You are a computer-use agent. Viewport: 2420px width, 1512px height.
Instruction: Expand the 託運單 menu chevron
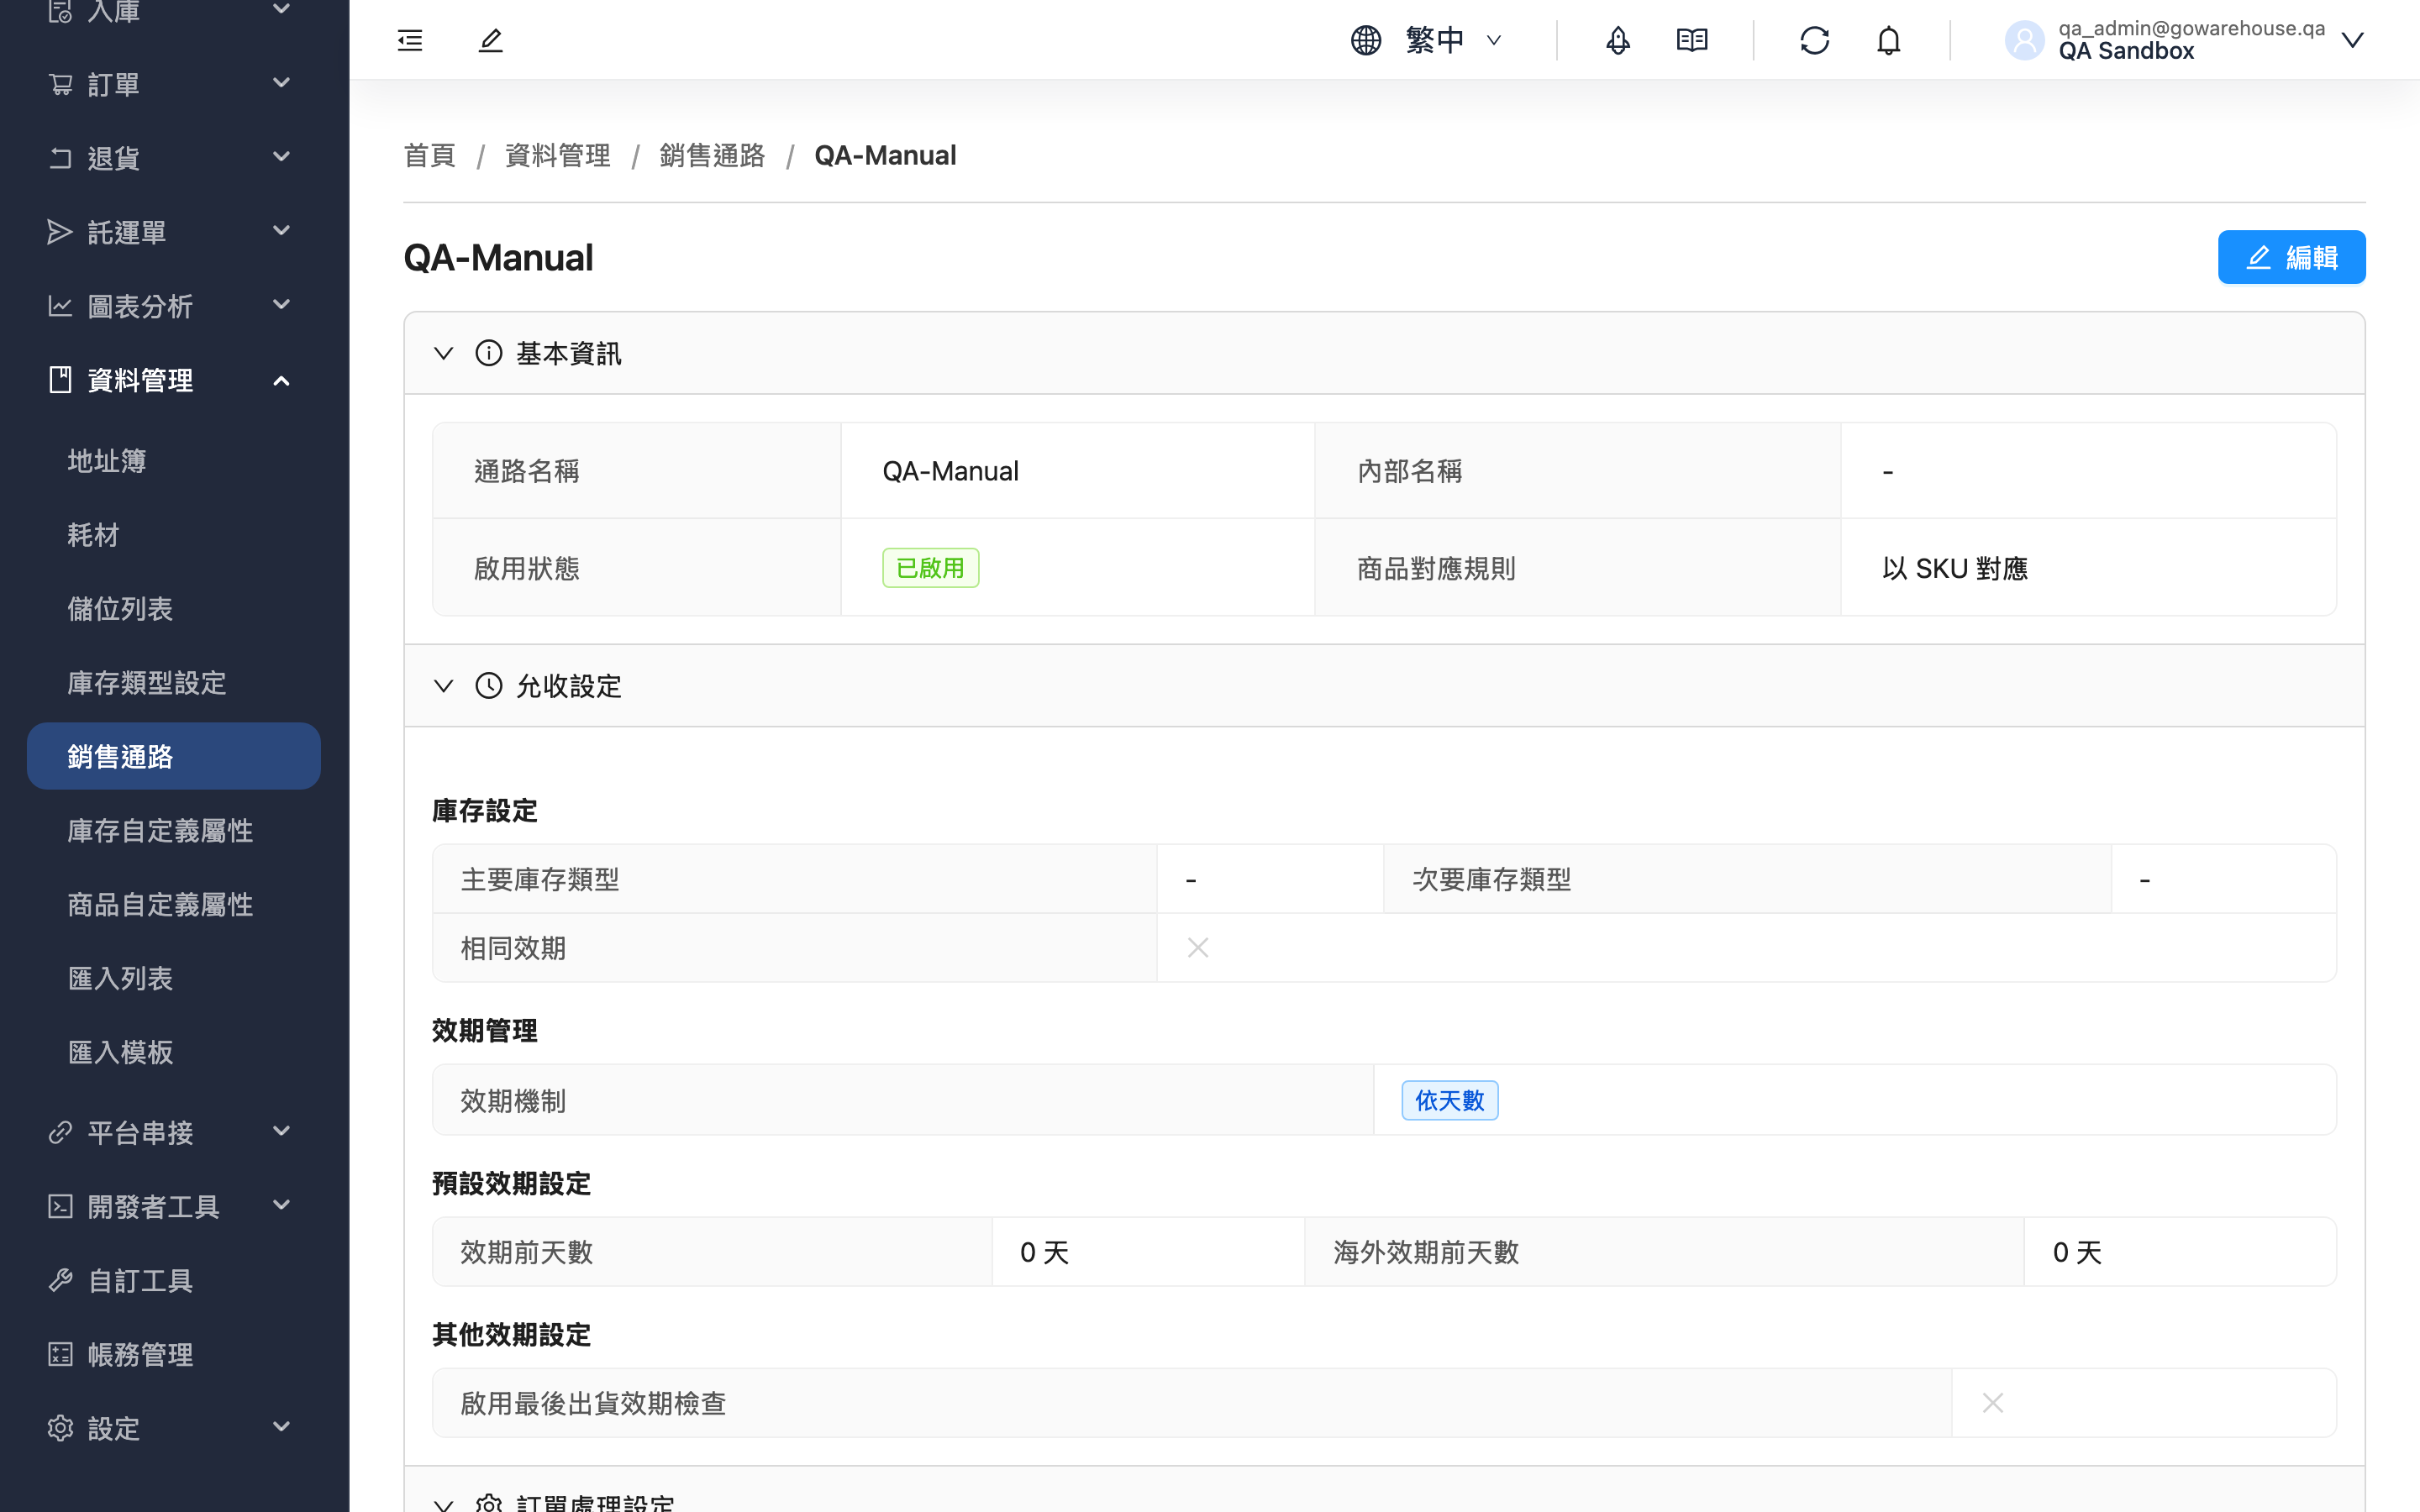point(282,231)
